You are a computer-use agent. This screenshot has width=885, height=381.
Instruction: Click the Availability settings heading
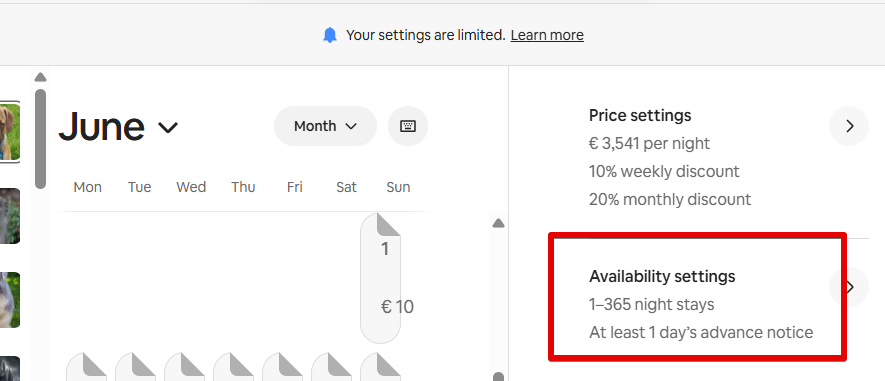662,277
